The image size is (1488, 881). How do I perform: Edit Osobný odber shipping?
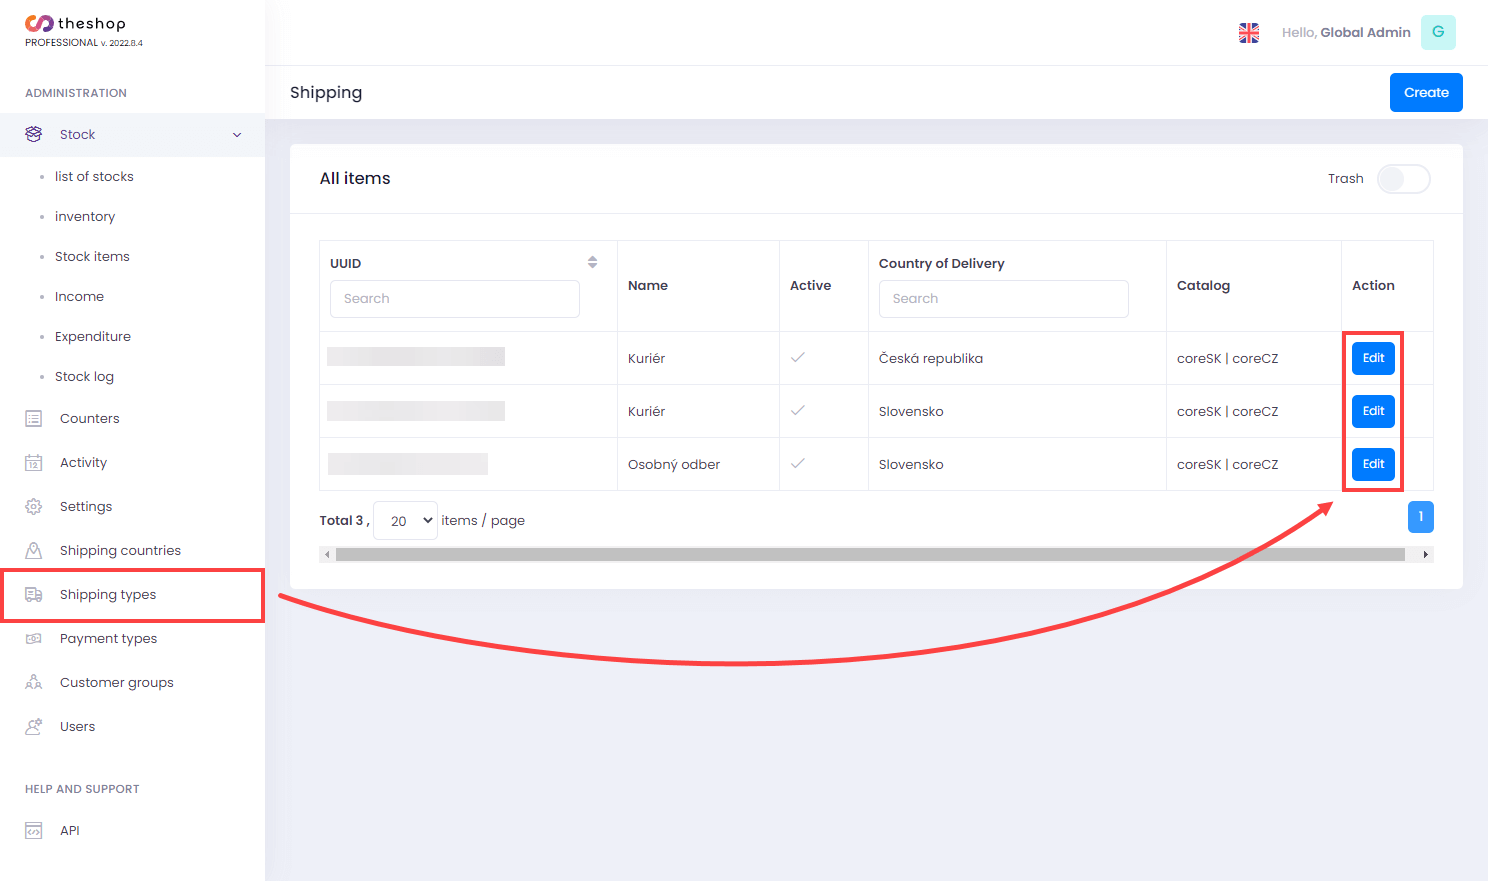click(1373, 464)
